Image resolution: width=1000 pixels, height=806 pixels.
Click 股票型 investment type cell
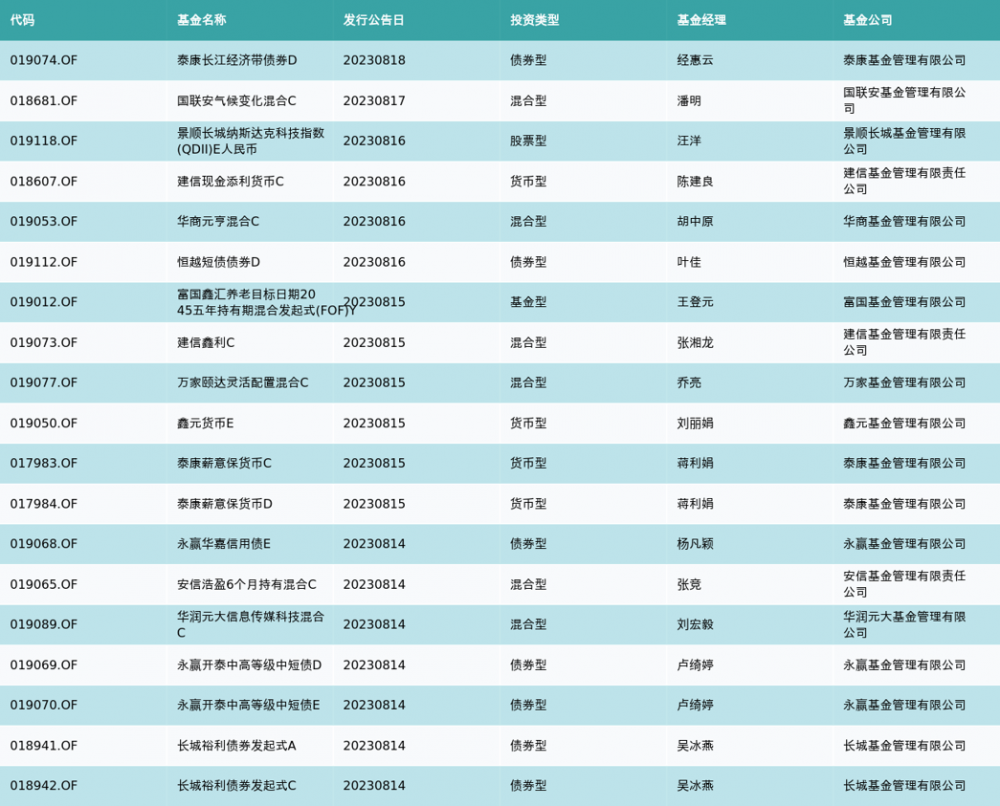coord(528,141)
